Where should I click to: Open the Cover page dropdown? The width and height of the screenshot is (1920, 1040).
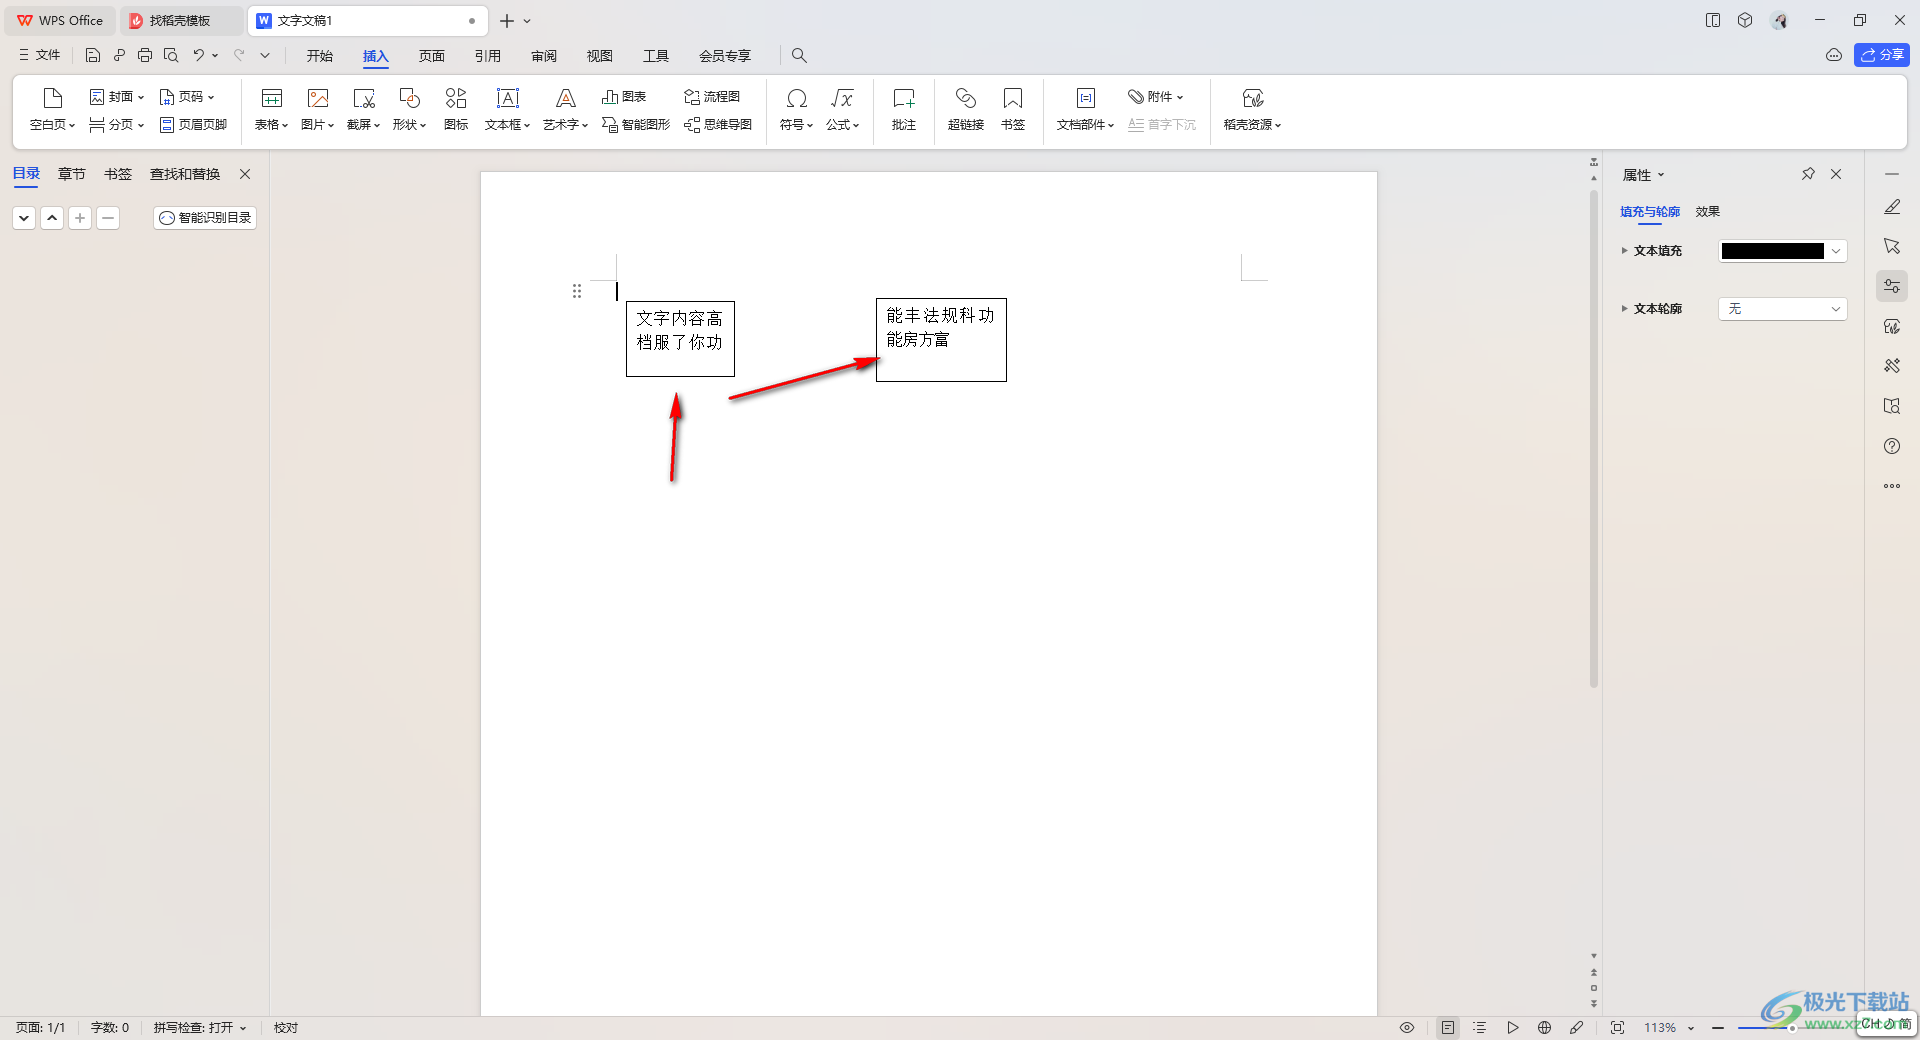pos(117,97)
